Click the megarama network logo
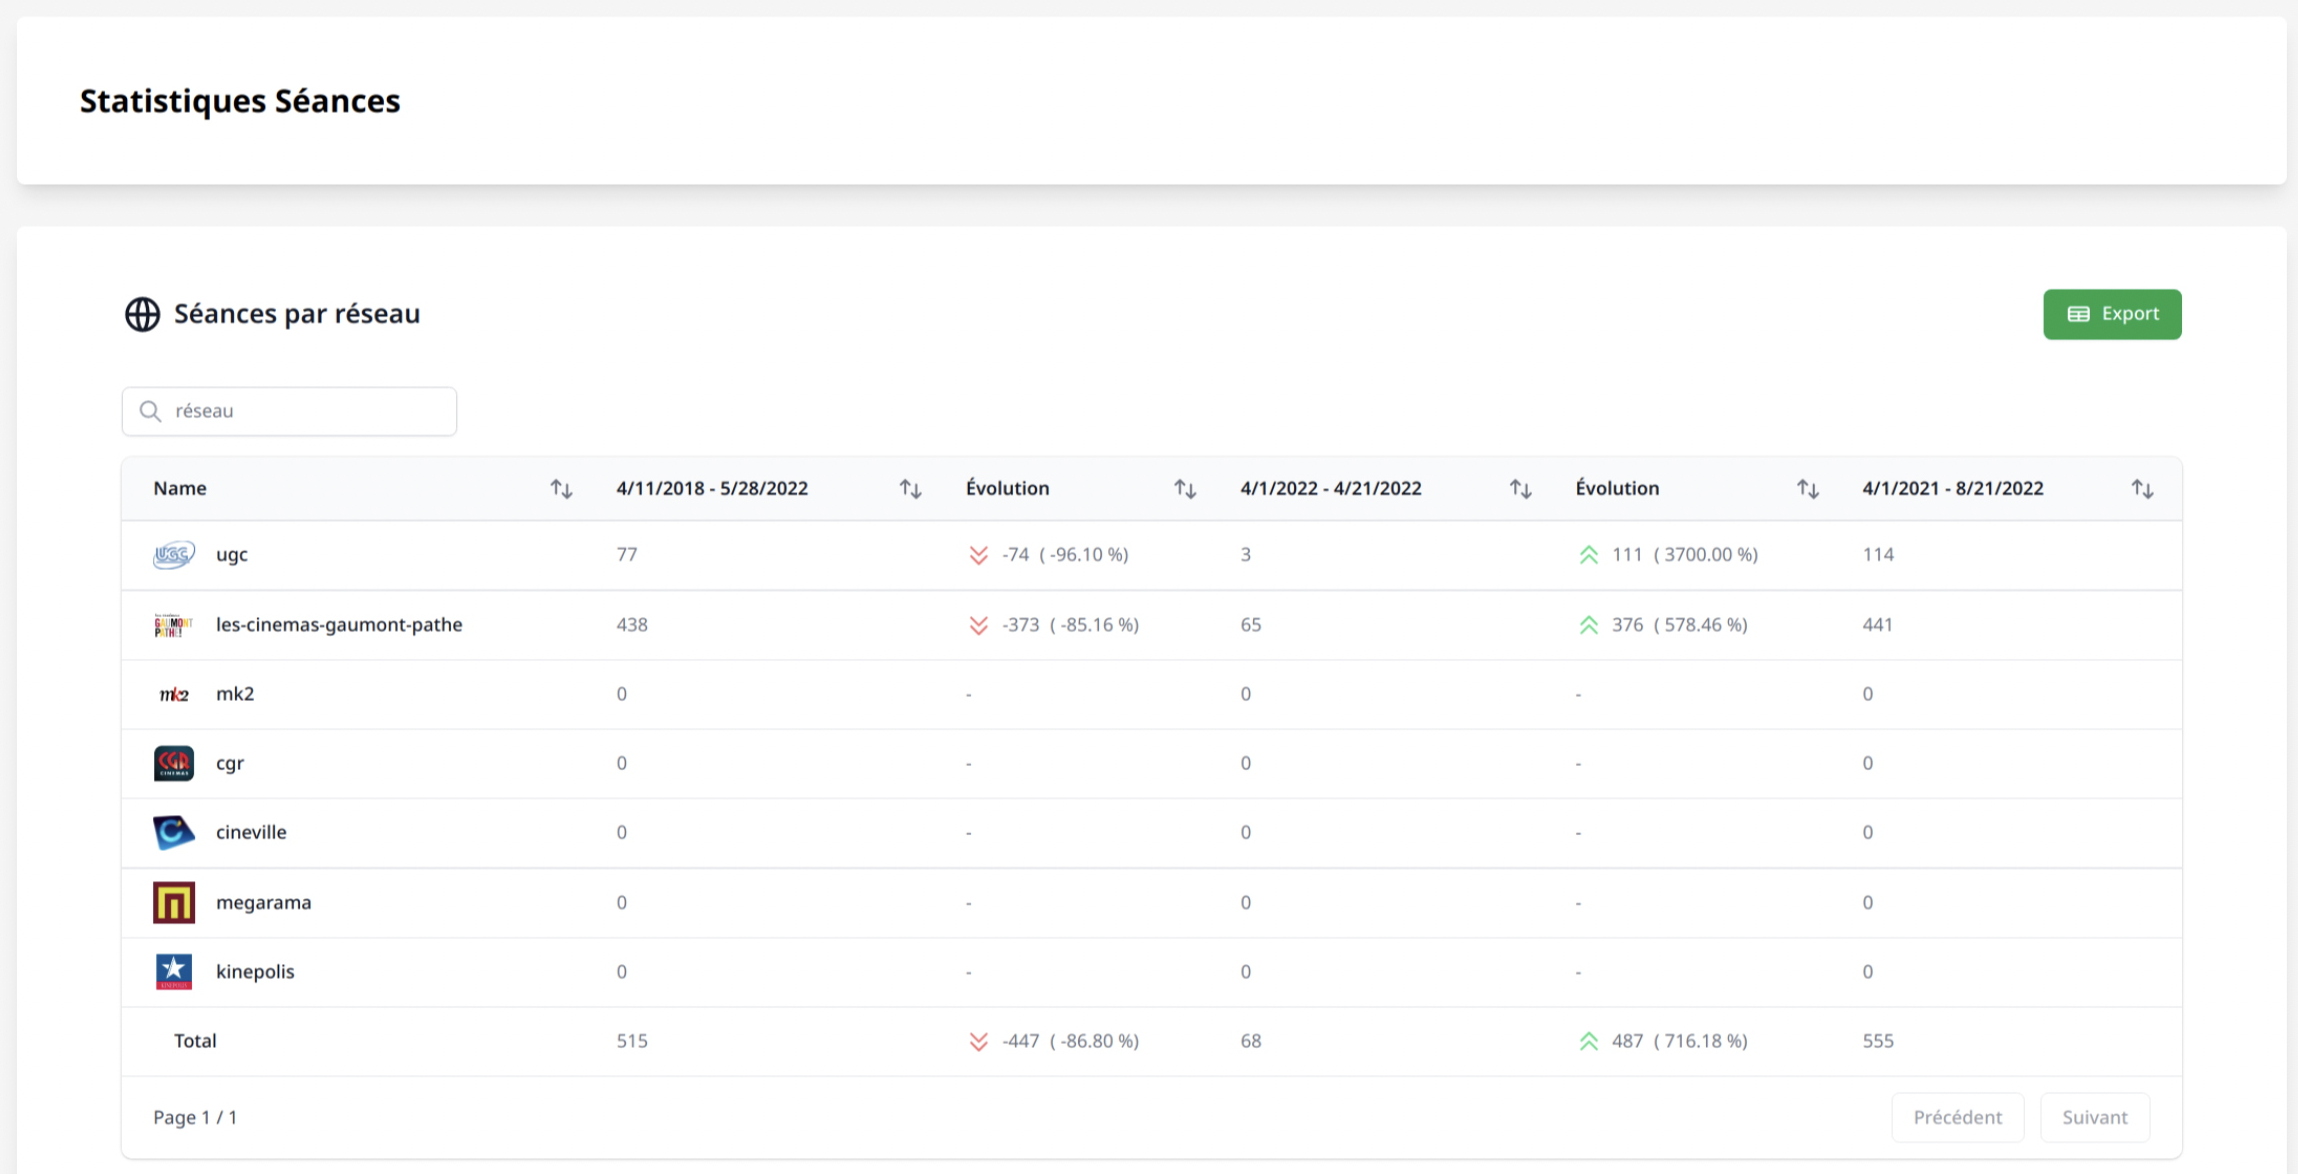Image resolution: width=2298 pixels, height=1174 pixels. tap(174, 902)
